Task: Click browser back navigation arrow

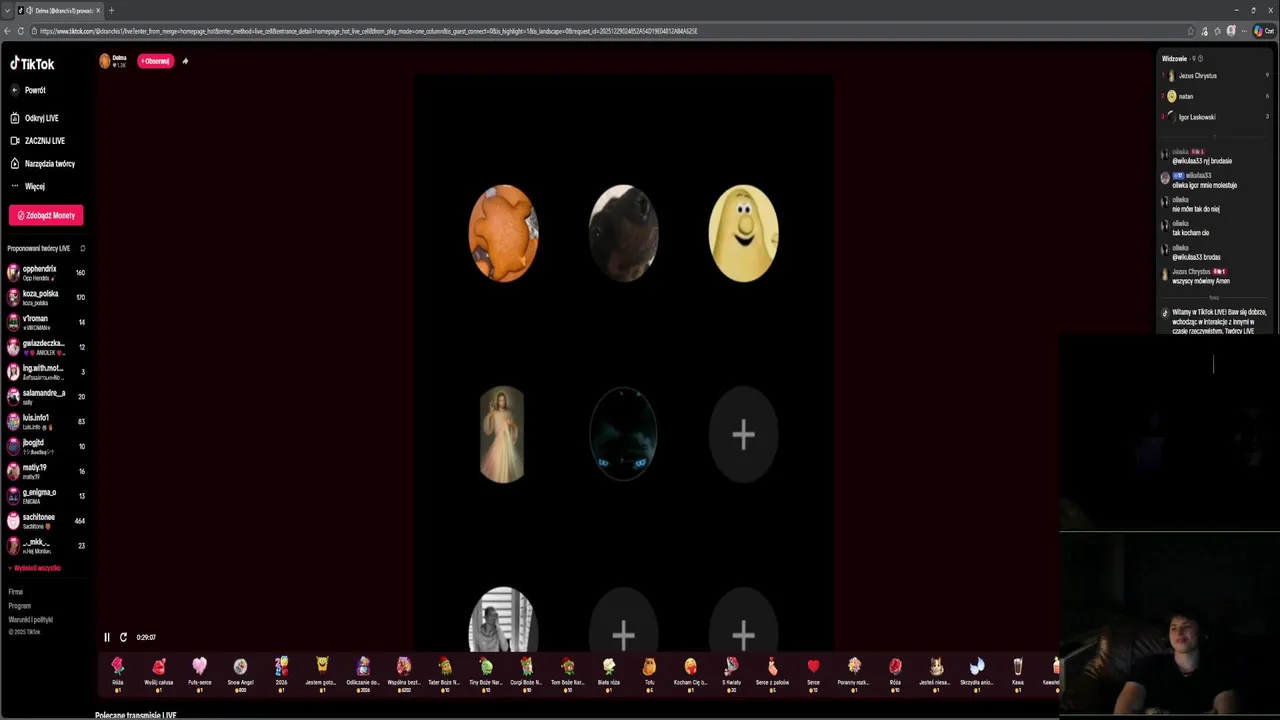Action: (7, 31)
